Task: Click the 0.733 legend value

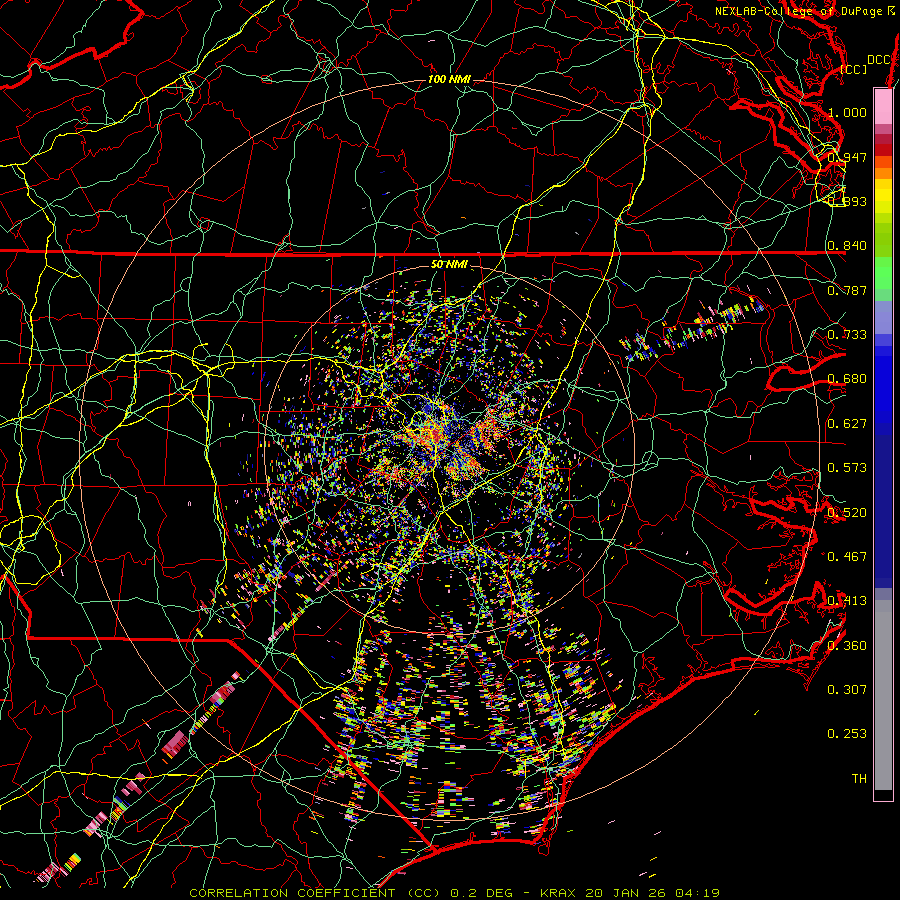Action: pyautogui.click(x=847, y=334)
